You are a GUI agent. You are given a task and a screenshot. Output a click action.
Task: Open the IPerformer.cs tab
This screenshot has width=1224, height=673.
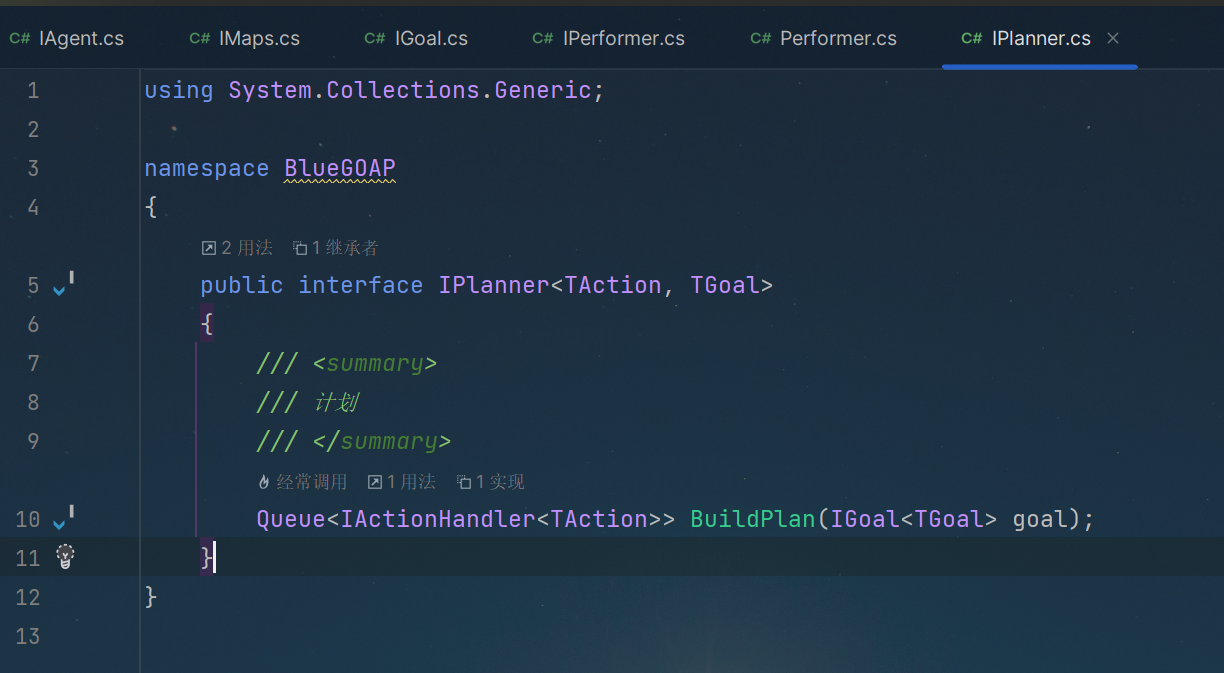tap(608, 39)
